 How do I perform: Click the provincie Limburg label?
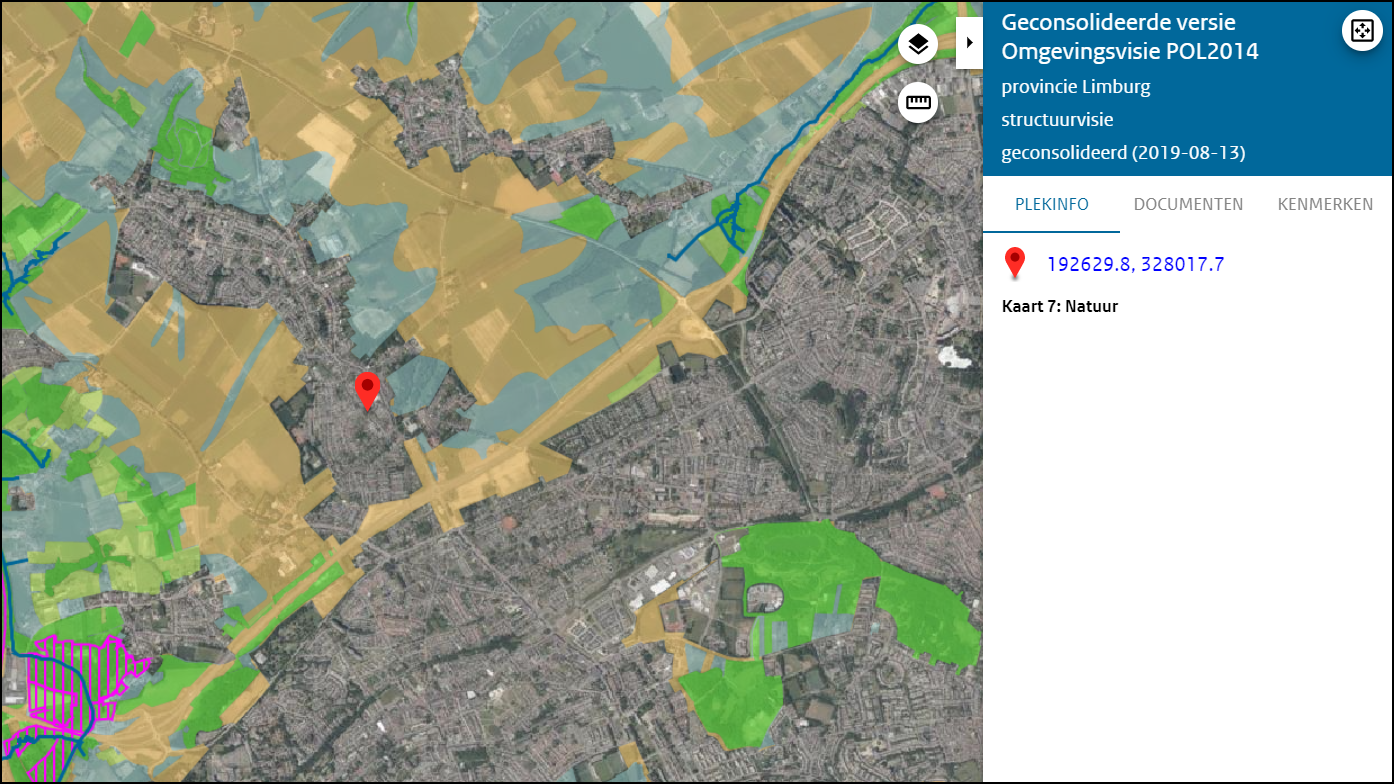coord(1076,87)
